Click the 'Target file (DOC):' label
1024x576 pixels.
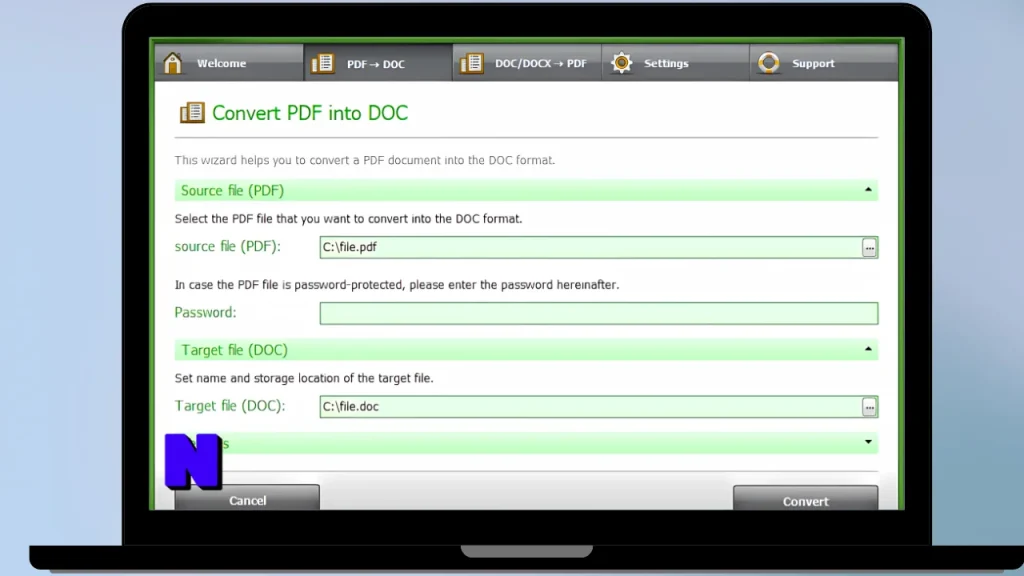[x=230, y=406]
